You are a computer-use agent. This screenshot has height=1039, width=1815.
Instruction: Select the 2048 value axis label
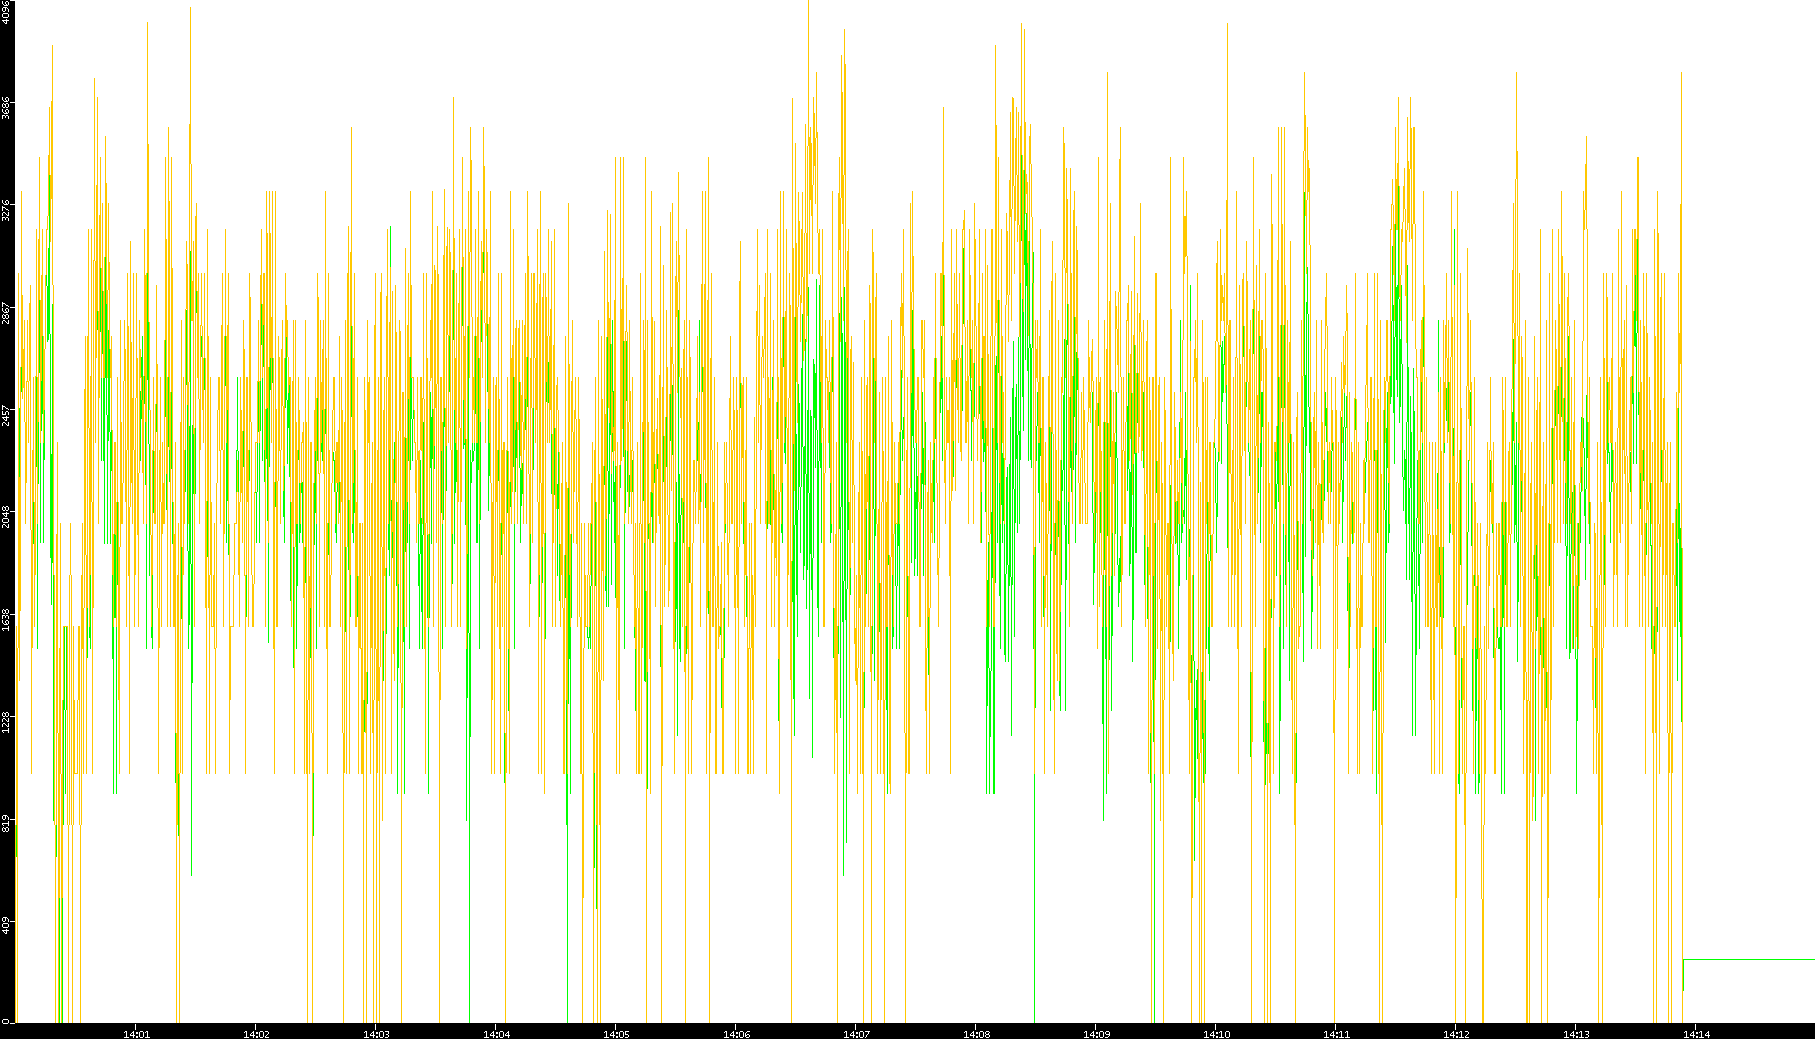click(x=6, y=518)
